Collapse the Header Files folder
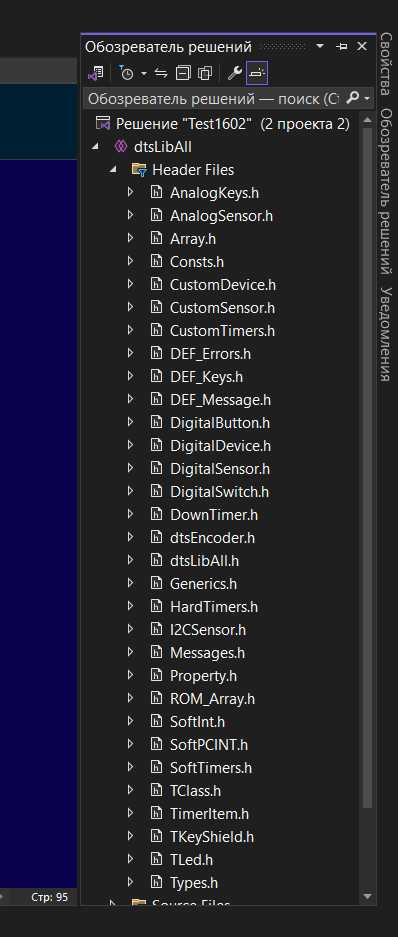Image resolution: width=398 pixels, height=937 pixels. (113, 170)
